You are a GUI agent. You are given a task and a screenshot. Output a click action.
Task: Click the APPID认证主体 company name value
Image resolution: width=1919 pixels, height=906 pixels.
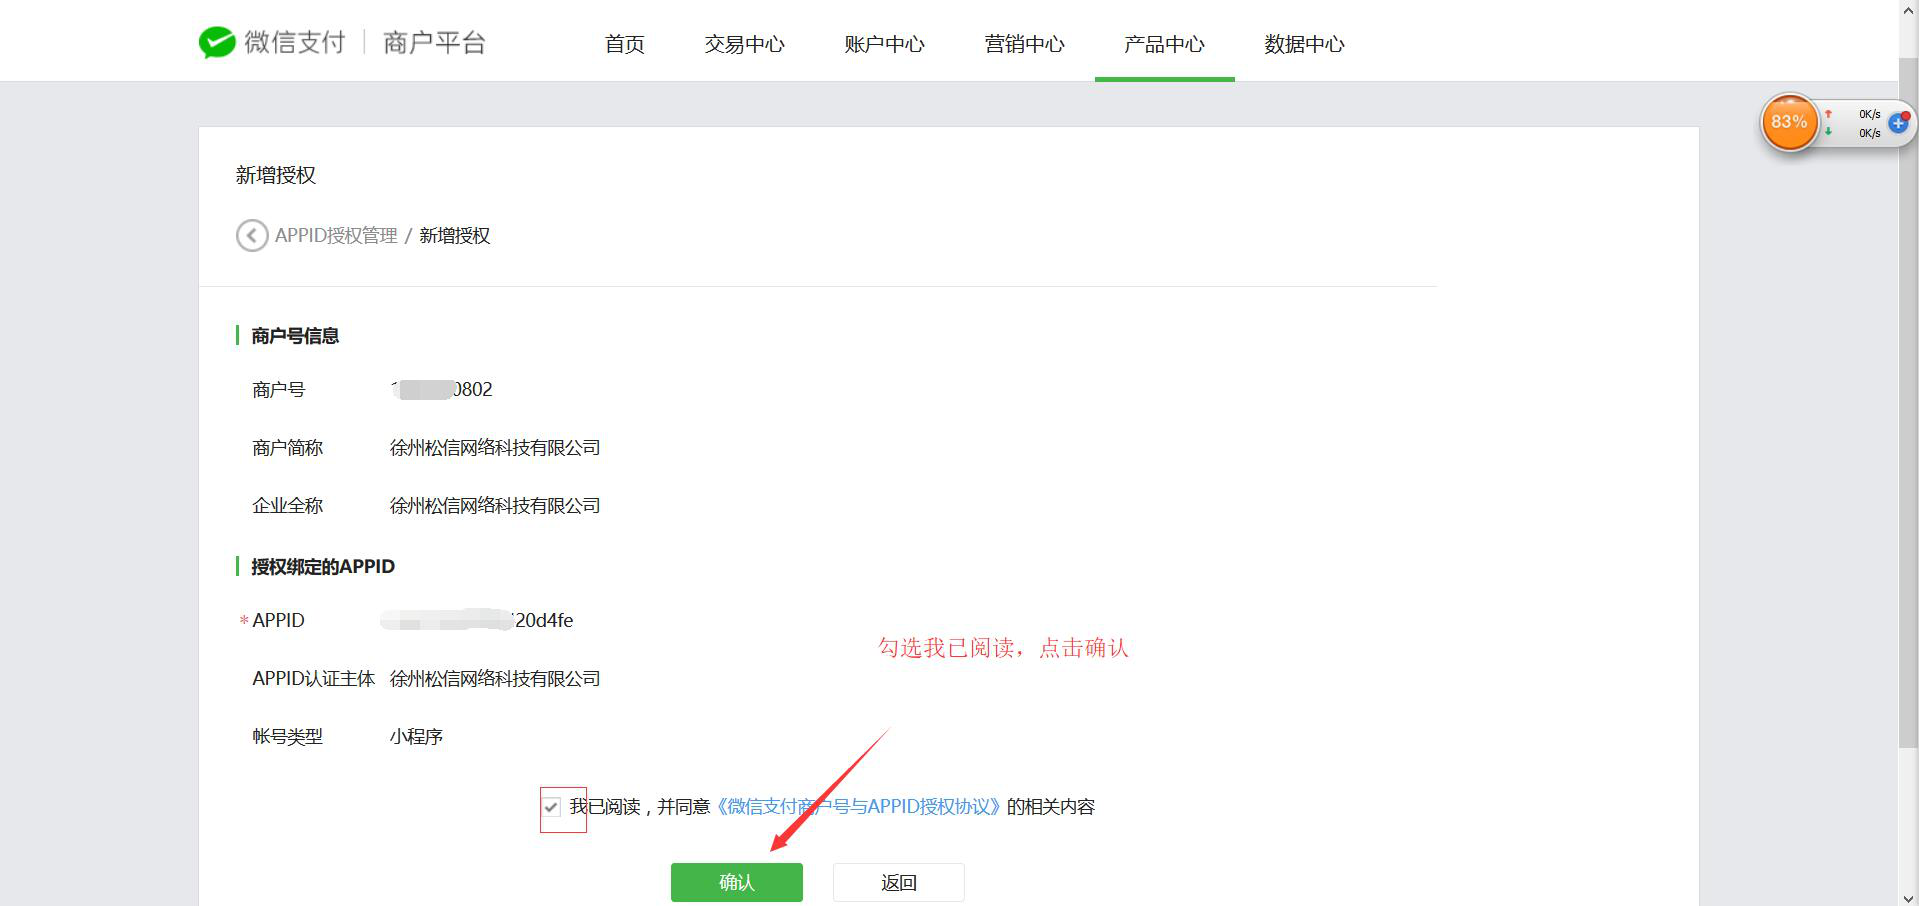(x=495, y=678)
